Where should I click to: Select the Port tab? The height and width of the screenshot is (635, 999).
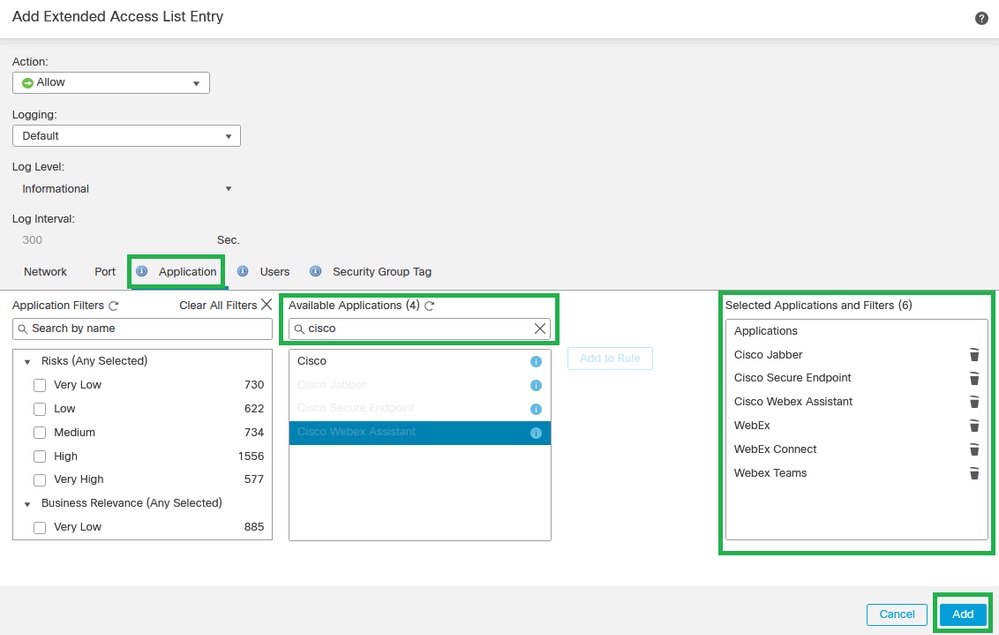104,271
